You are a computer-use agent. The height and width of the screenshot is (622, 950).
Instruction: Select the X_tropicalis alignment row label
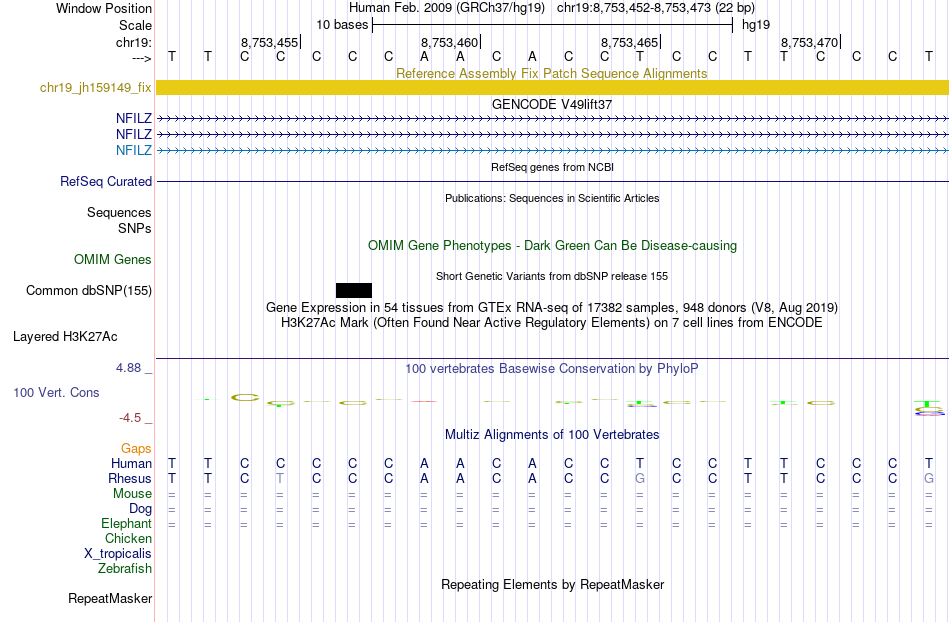coord(118,553)
